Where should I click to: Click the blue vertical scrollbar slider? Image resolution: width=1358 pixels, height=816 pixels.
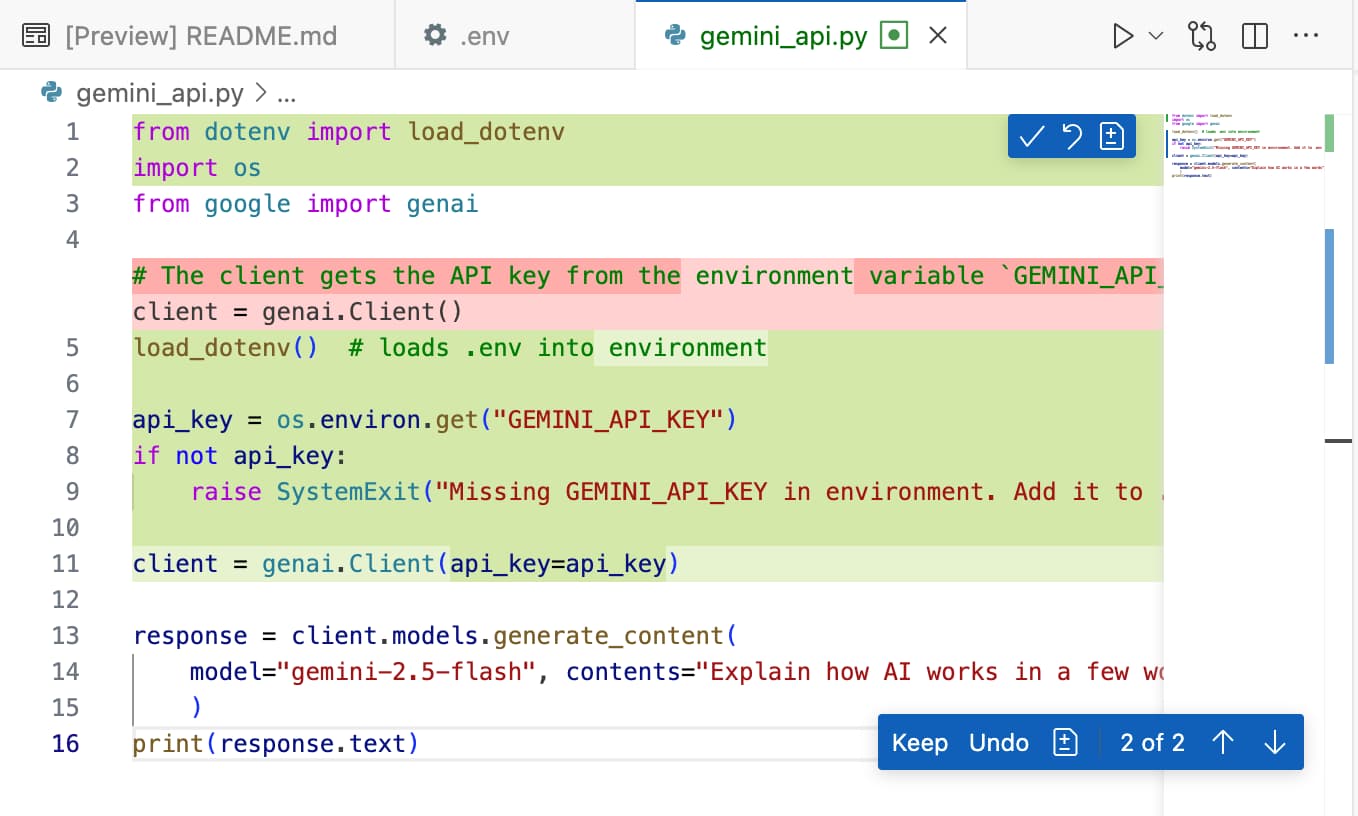tap(1329, 296)
